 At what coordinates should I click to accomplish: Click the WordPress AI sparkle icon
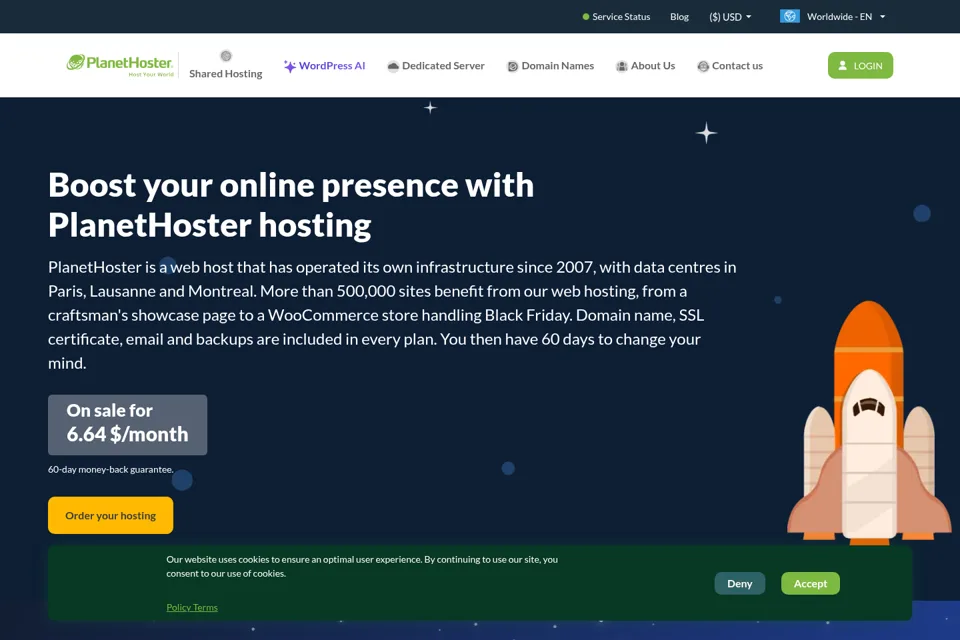(x=290, y=66)
